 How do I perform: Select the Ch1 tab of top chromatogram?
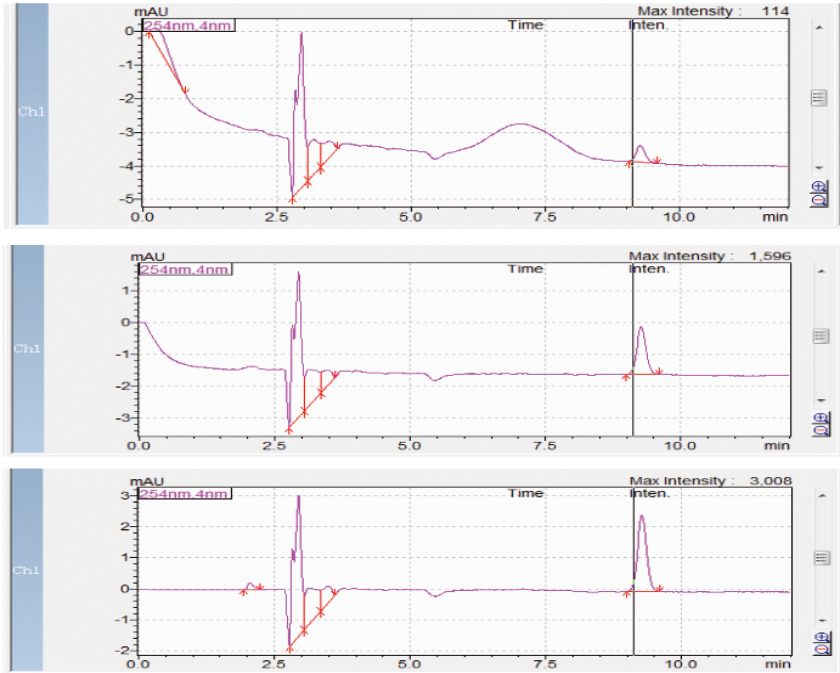tap(31, 111)
